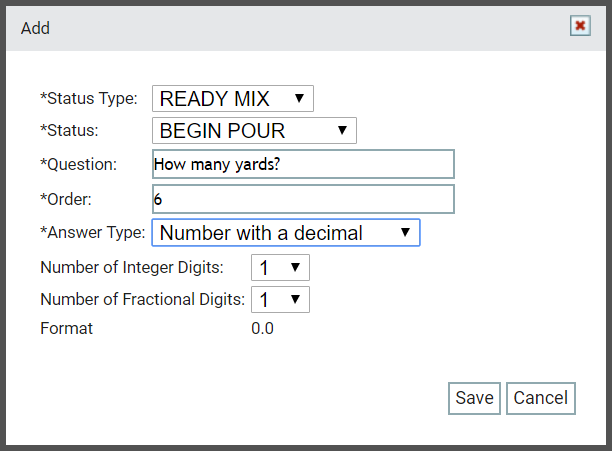Close the Add dialog with red X
The height and width of the screenshot is (451, 612).
[580, 26]
